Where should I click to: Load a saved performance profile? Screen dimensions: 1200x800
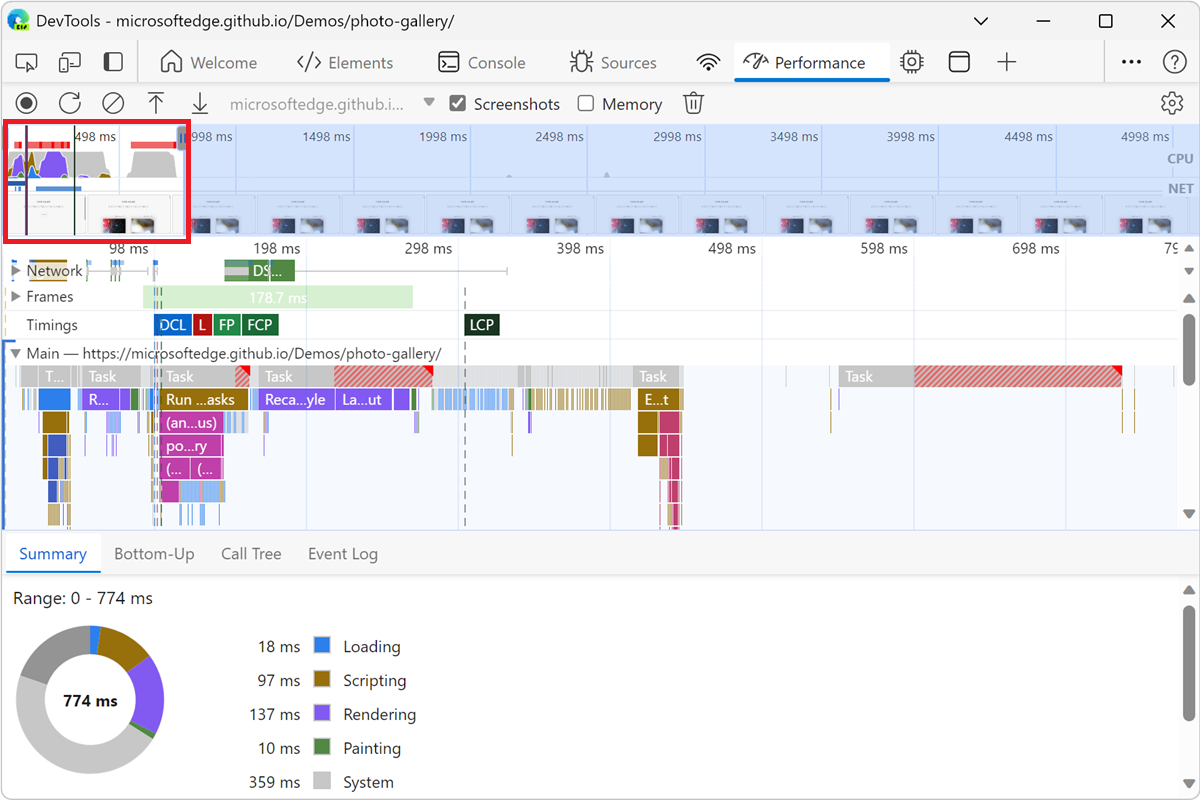click(x=155, y=102)
